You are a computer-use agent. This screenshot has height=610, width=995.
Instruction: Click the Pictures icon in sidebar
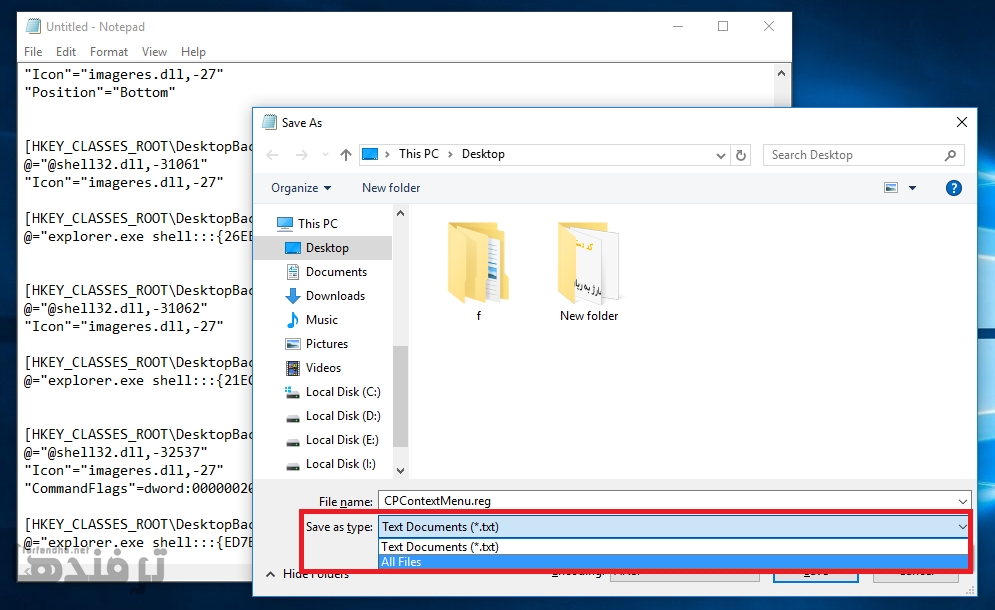click(x=293, y=344)
